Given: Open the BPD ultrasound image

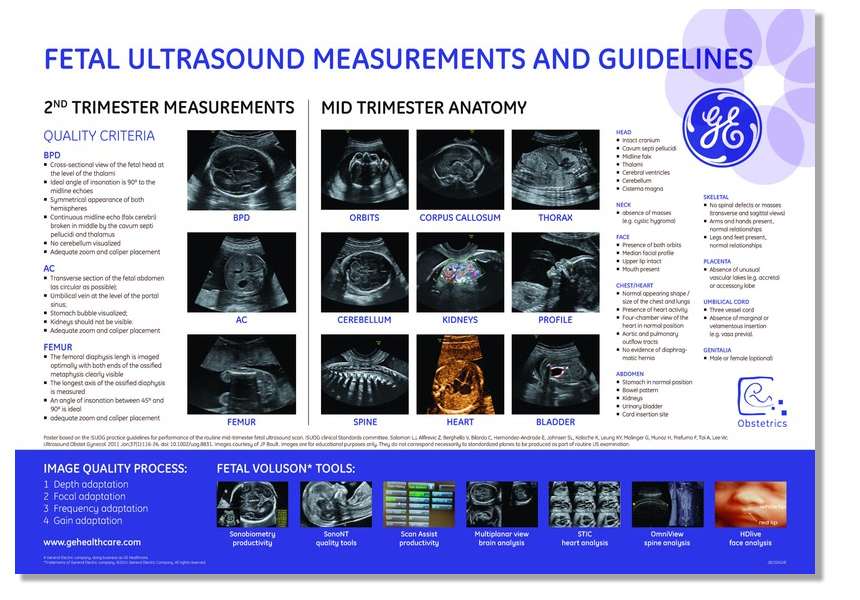Looking at the screenshot, I should [x=241, y=170].
